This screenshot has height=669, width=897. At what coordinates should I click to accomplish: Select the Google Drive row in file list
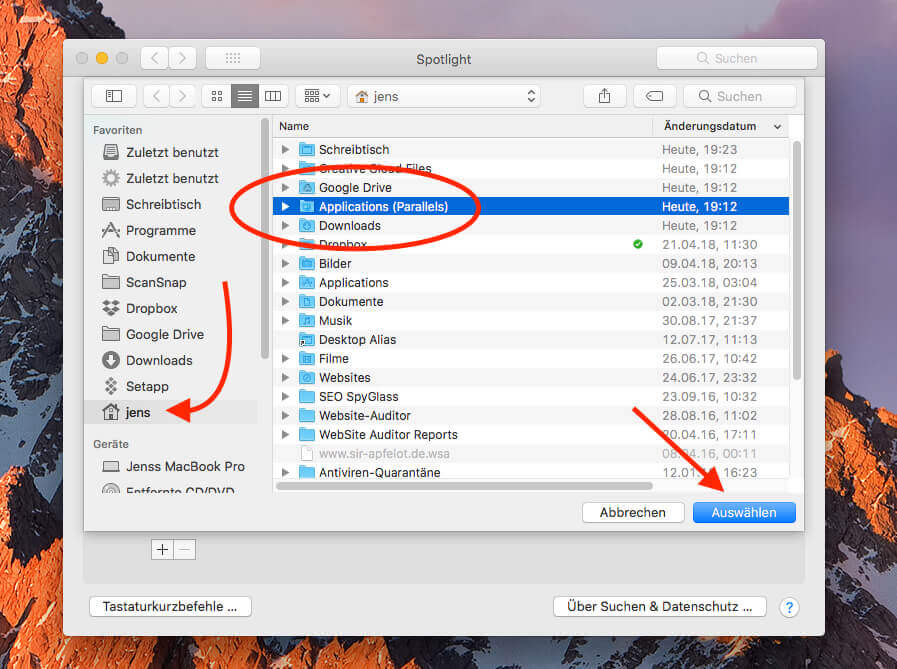point(531,188)
